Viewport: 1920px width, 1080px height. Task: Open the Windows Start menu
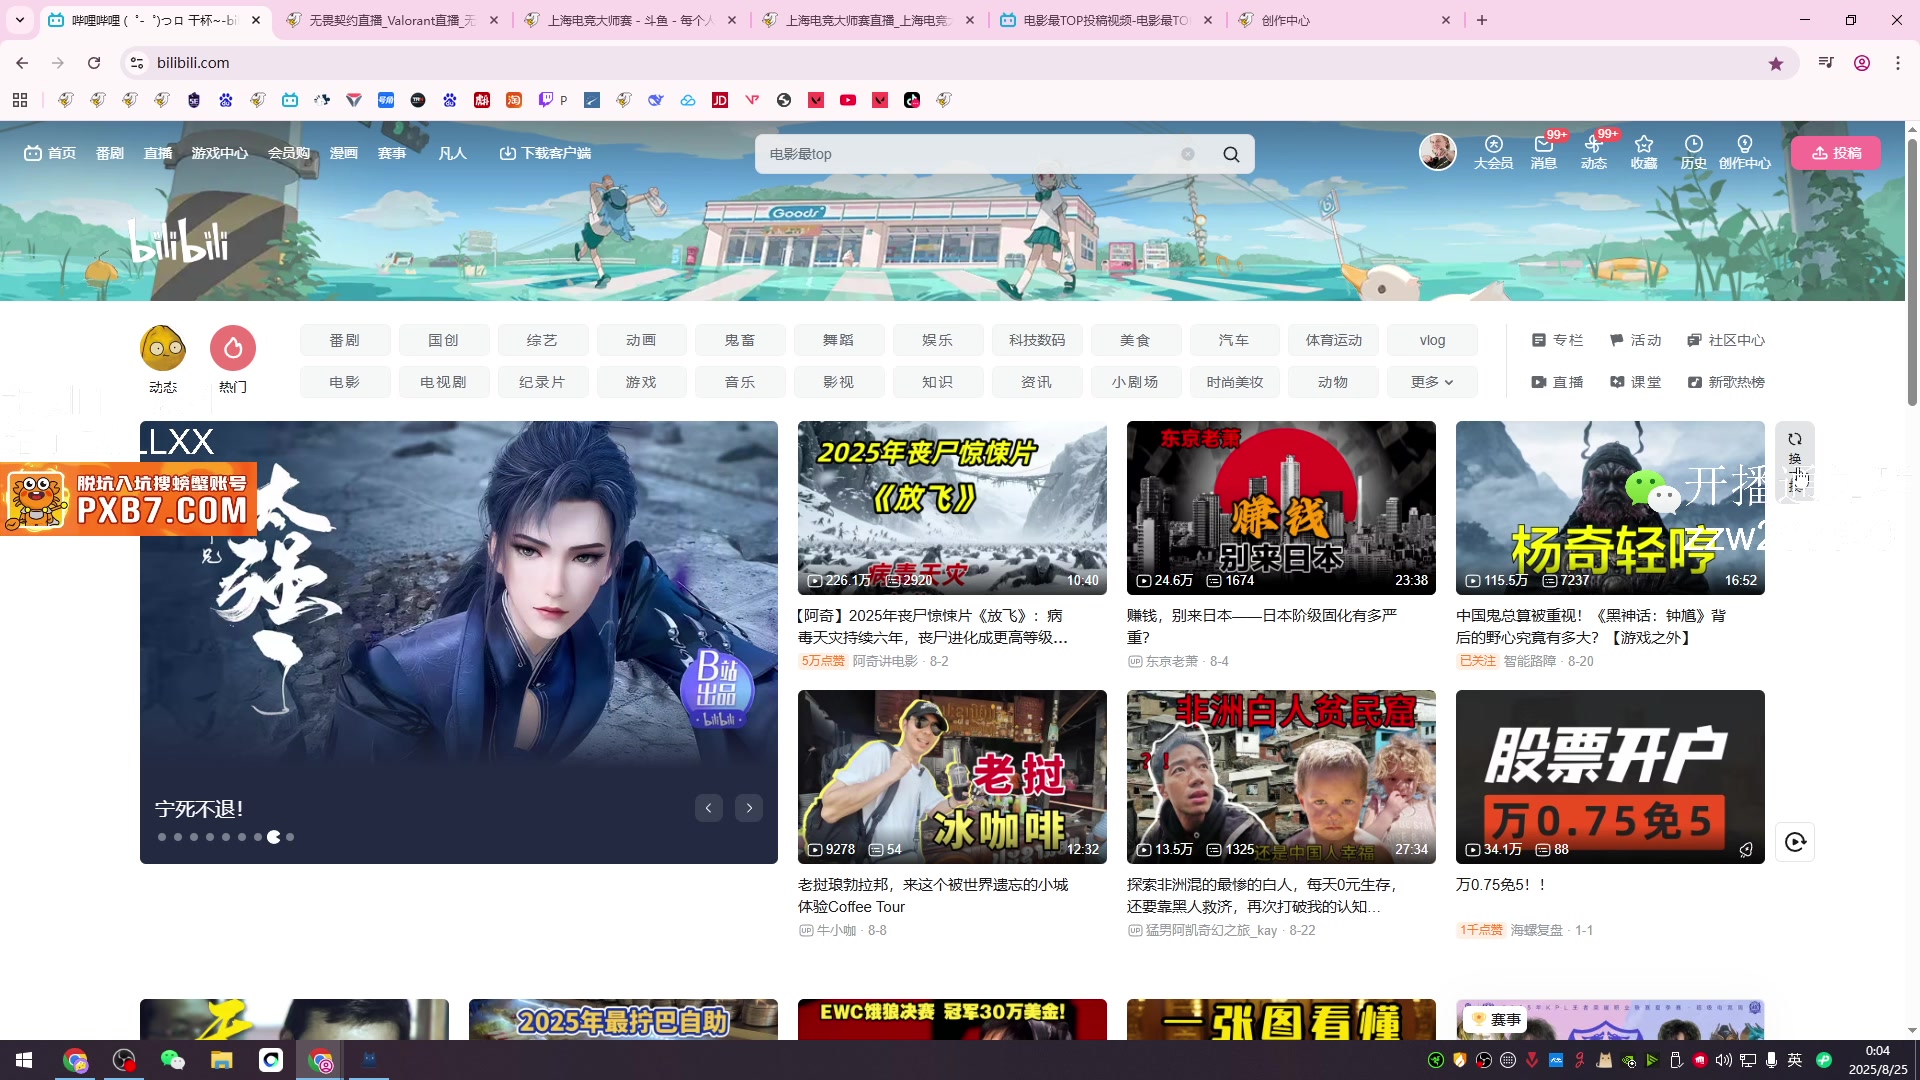[x=24, y=1060]
